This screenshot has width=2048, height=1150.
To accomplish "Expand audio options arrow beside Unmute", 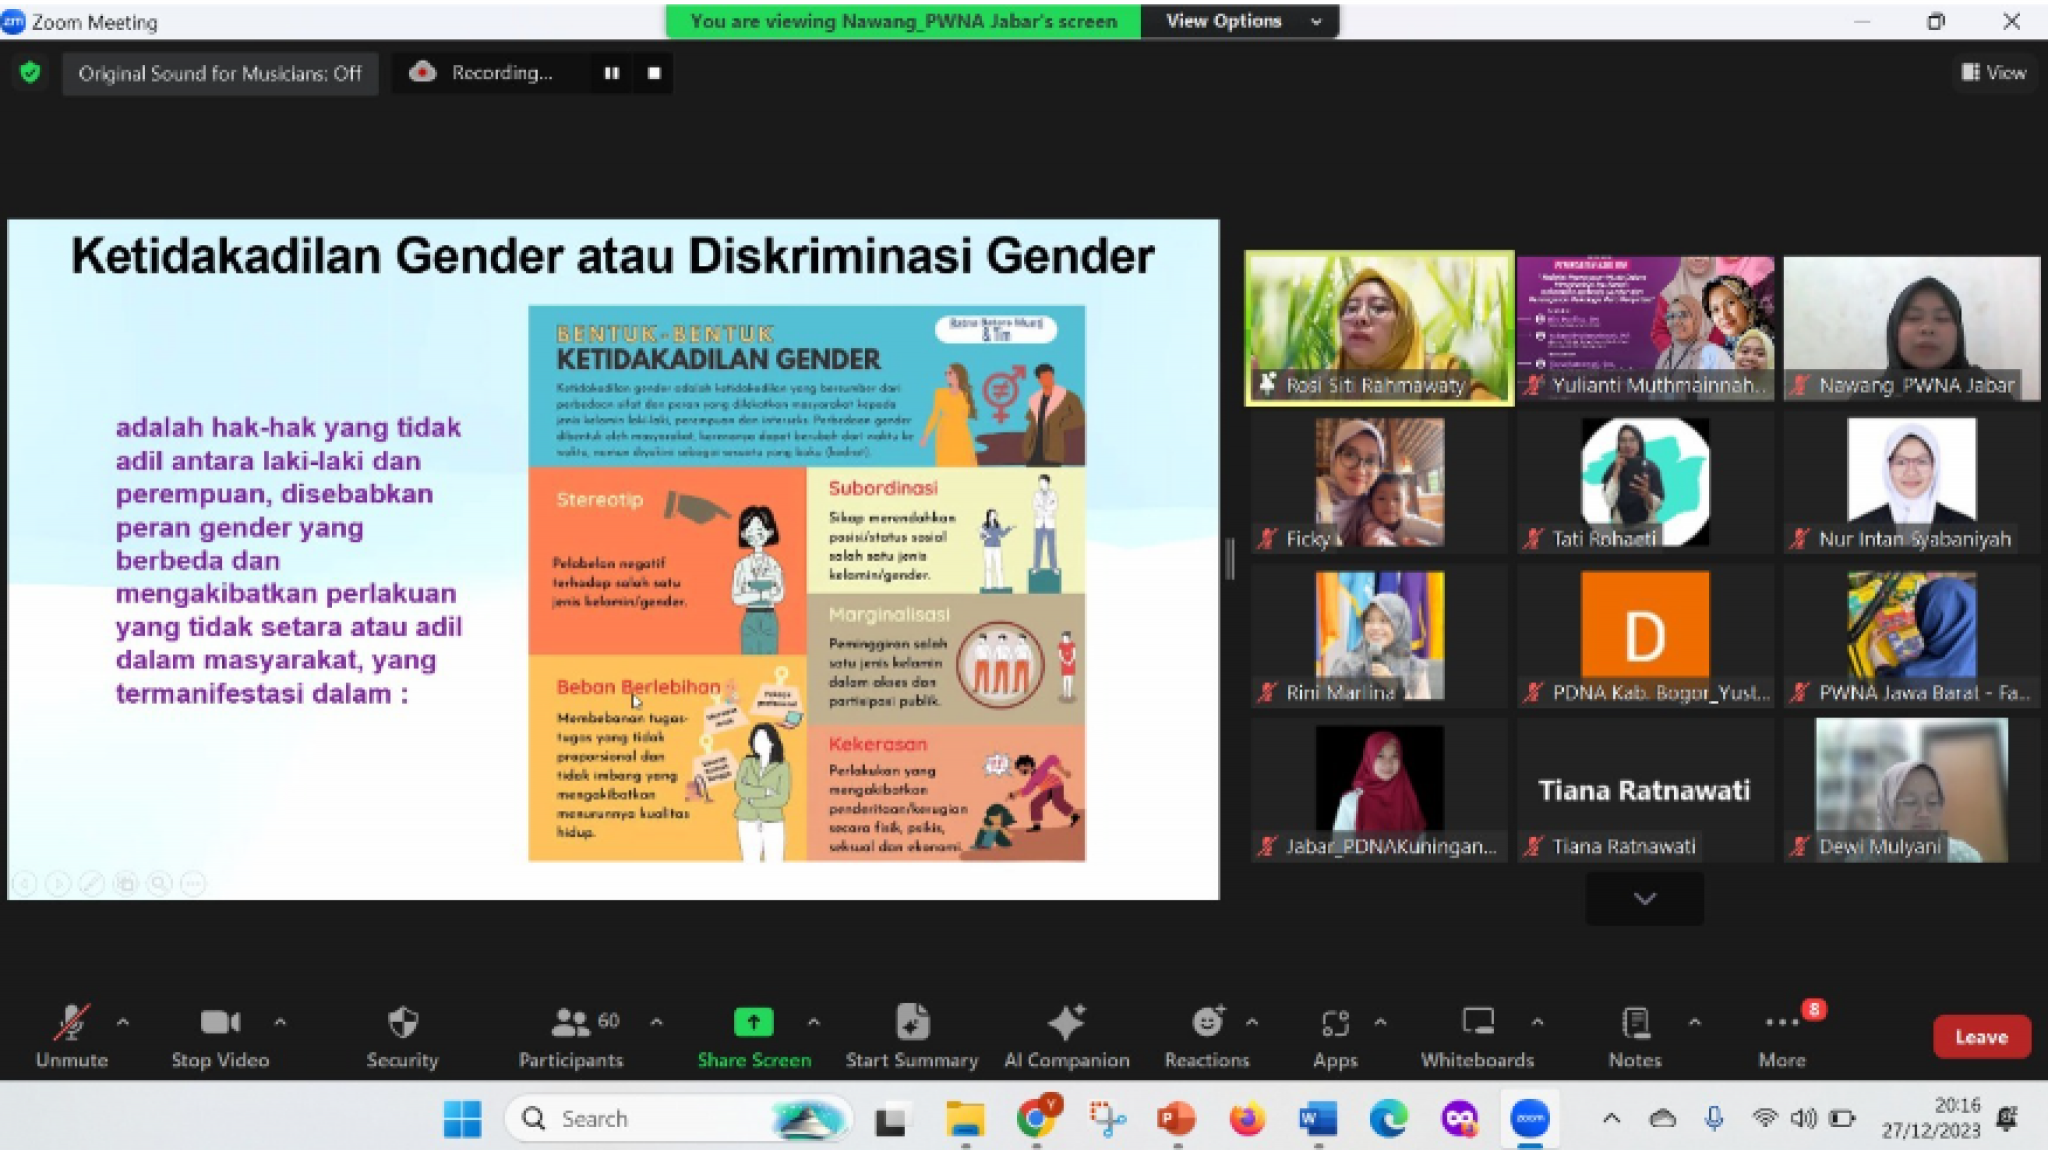I will coord(123,1022).
